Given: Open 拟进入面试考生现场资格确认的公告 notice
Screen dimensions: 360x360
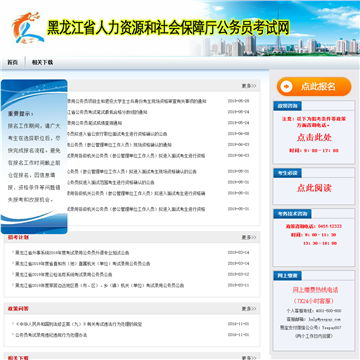Looking at the screenshot, I should (x=132, y=172).
